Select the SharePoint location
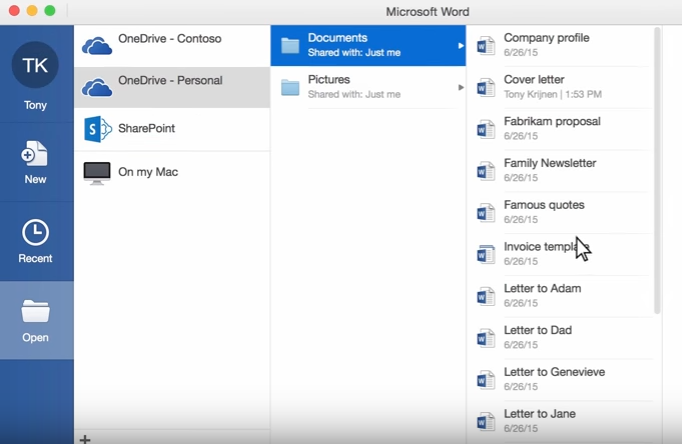 point(172,129)
